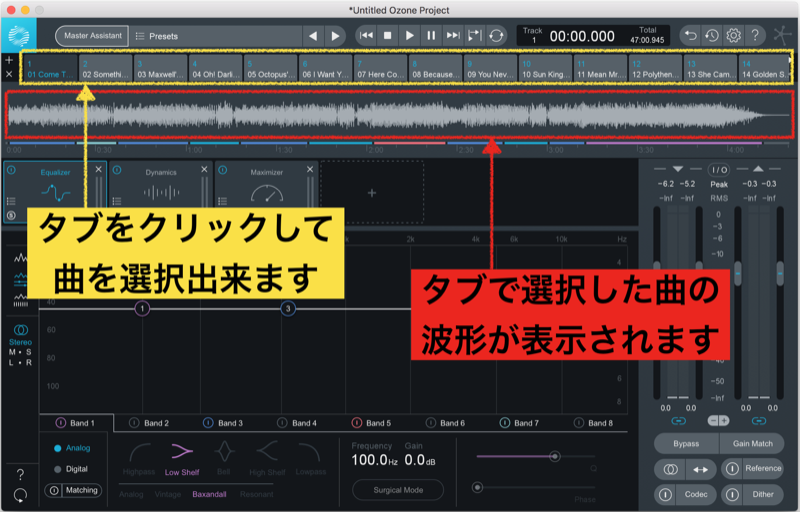Skip to previous track in transport
Screen dimensions: 800x512
coord(366,36)
